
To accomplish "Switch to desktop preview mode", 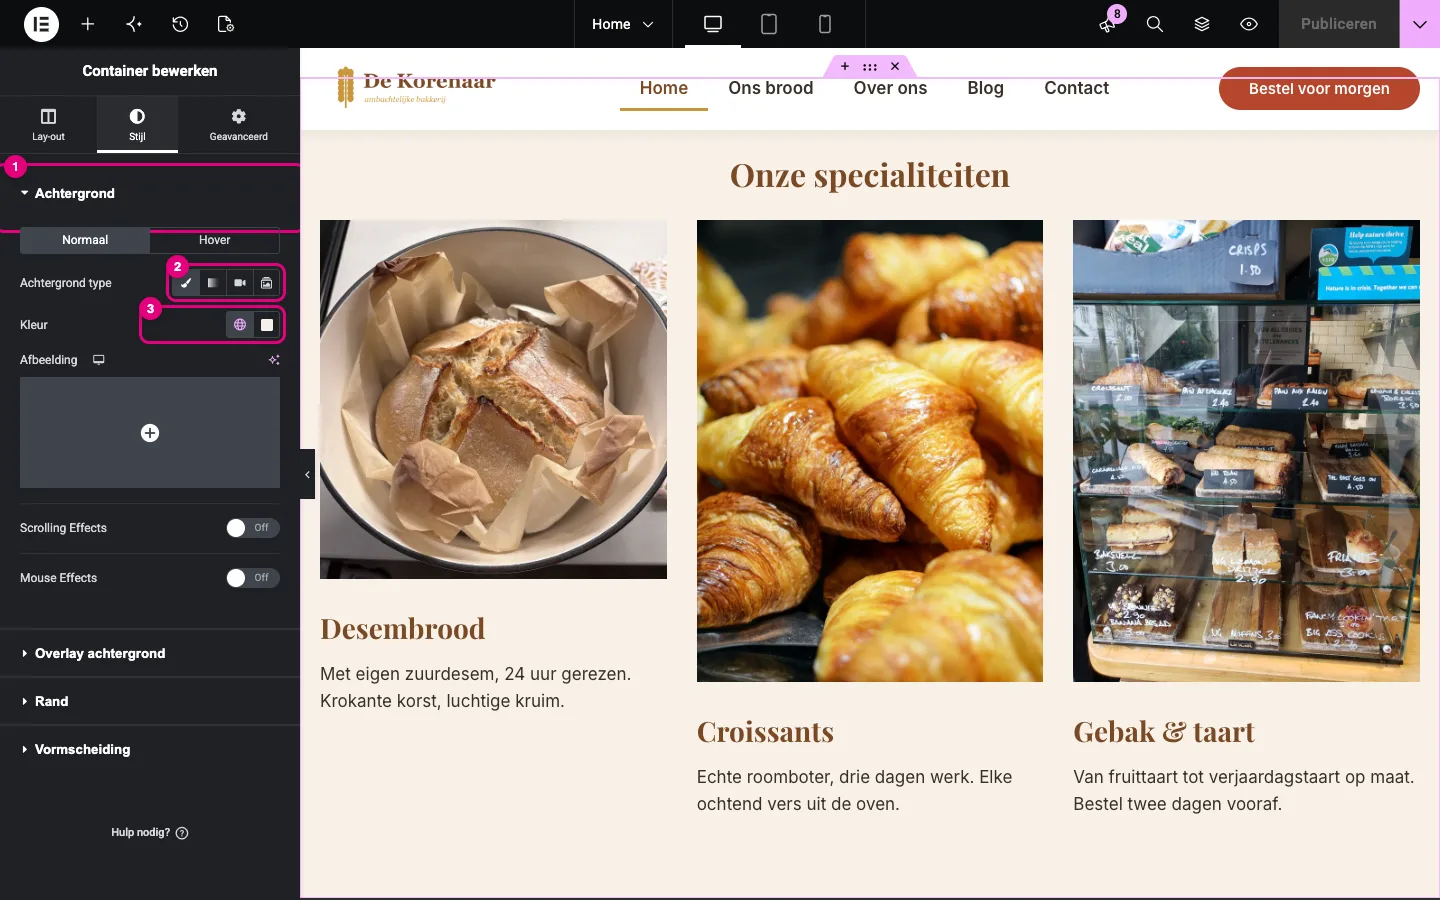I will 713,24.
